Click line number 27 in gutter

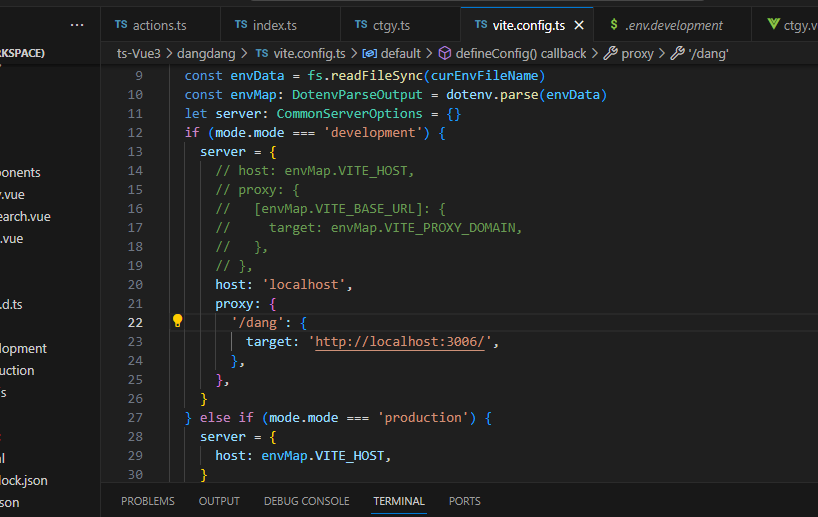click(135, 417)
